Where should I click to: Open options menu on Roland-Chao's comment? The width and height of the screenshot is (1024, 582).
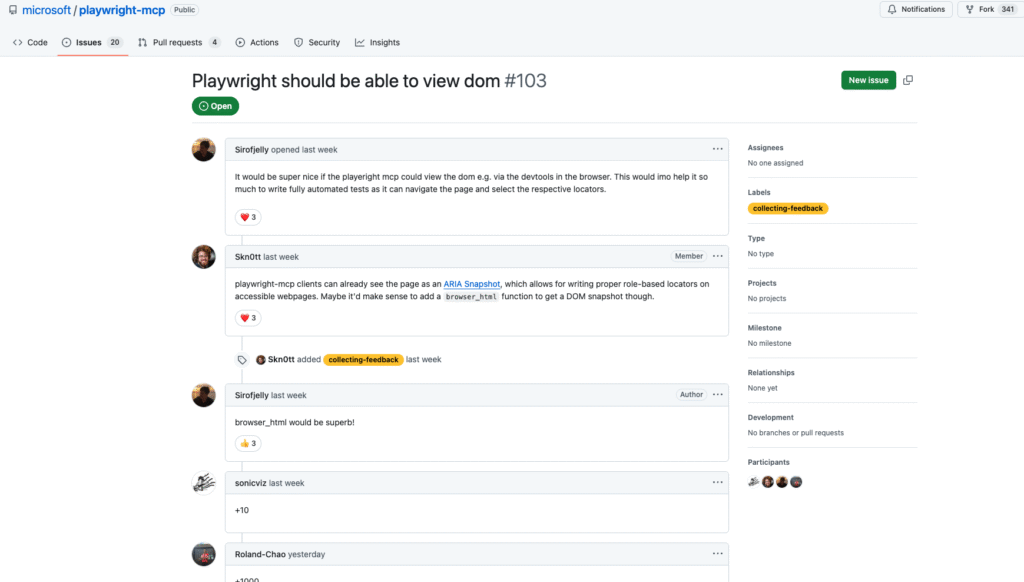[x=717, y=553]
